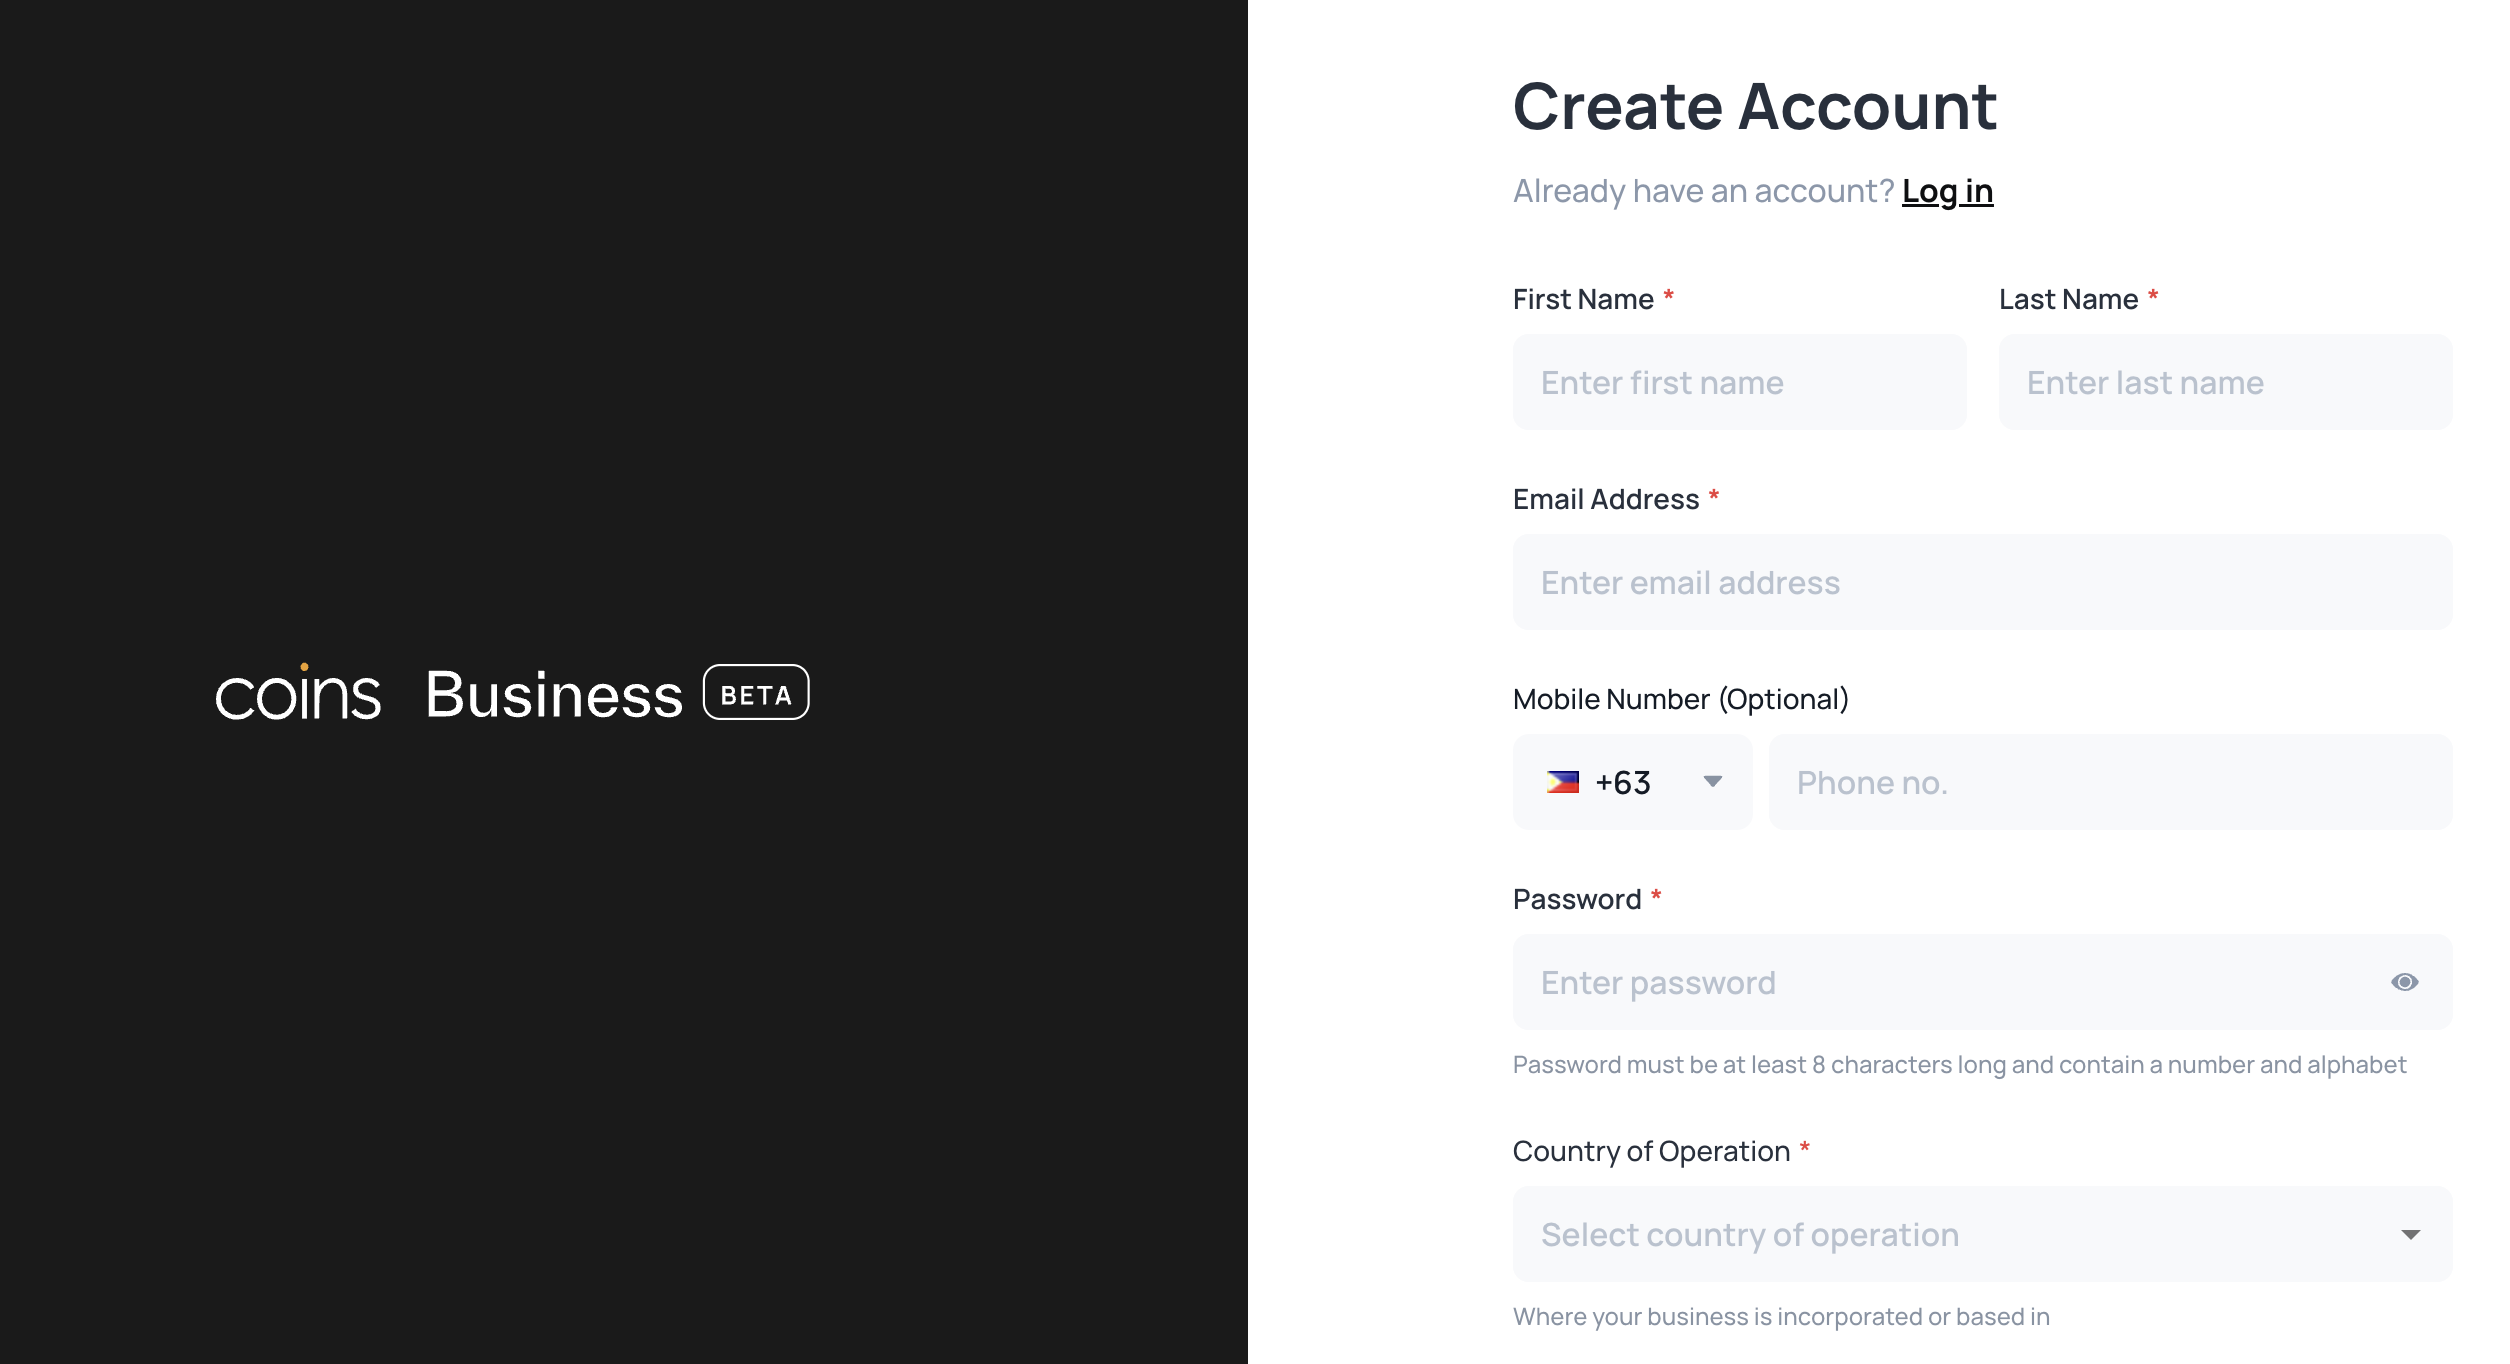Expand the Country of Operation dropdown arrow

click(x=2410, y=1235)
